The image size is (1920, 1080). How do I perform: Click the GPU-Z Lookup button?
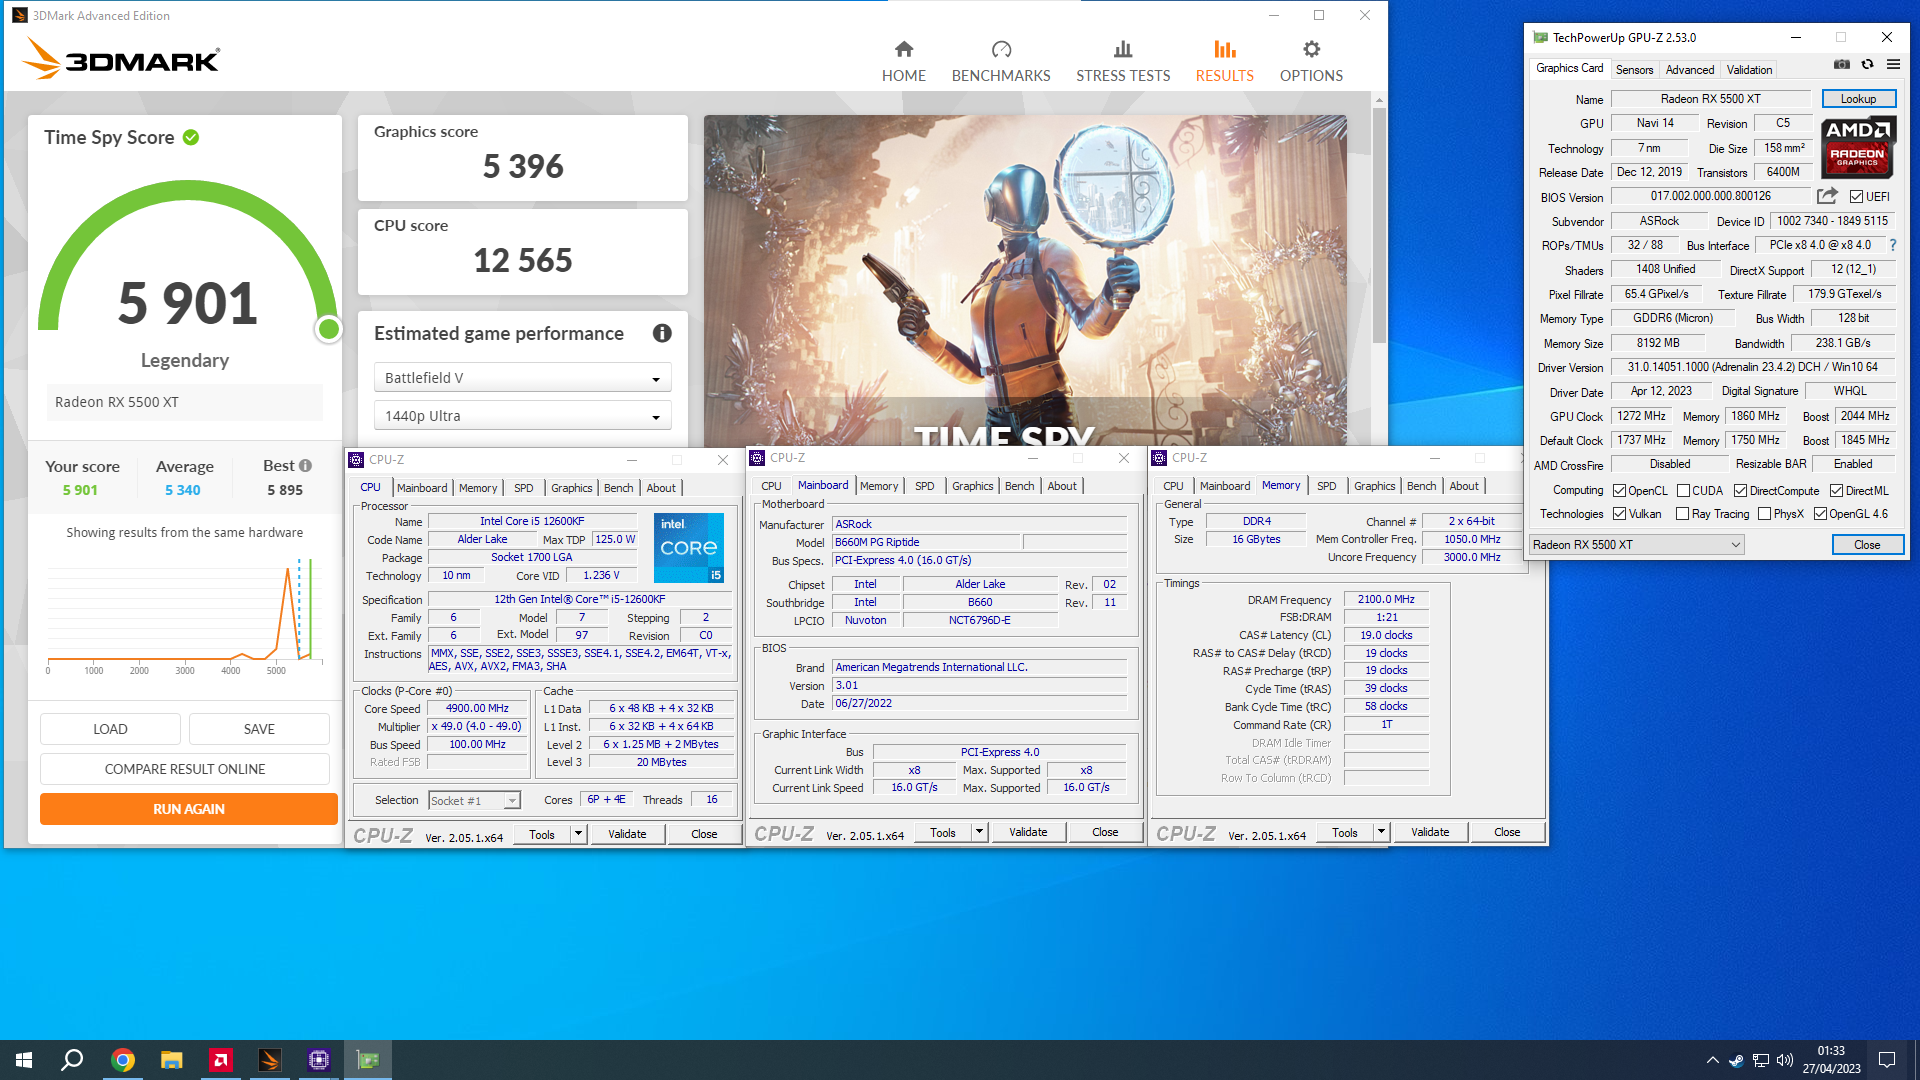1858,99
